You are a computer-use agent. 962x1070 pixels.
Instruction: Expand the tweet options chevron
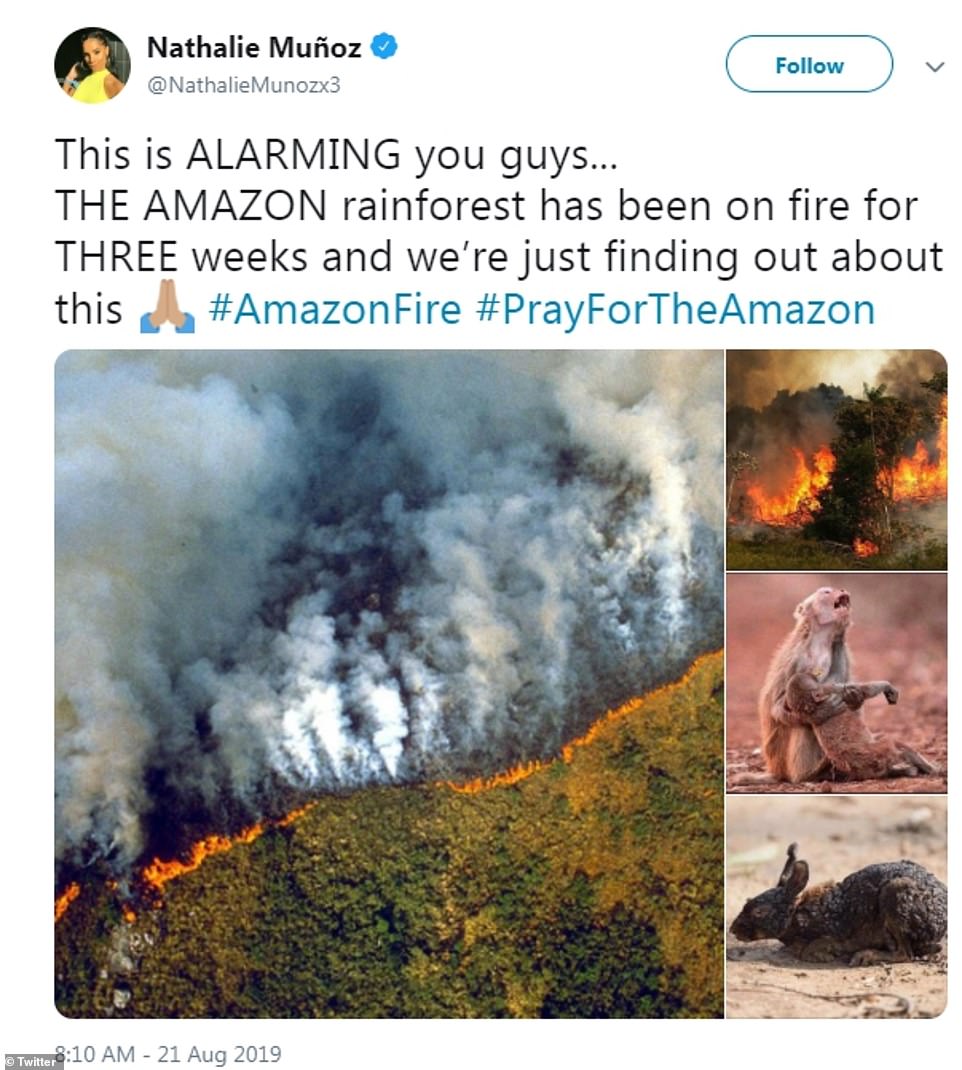click(935, 66)
